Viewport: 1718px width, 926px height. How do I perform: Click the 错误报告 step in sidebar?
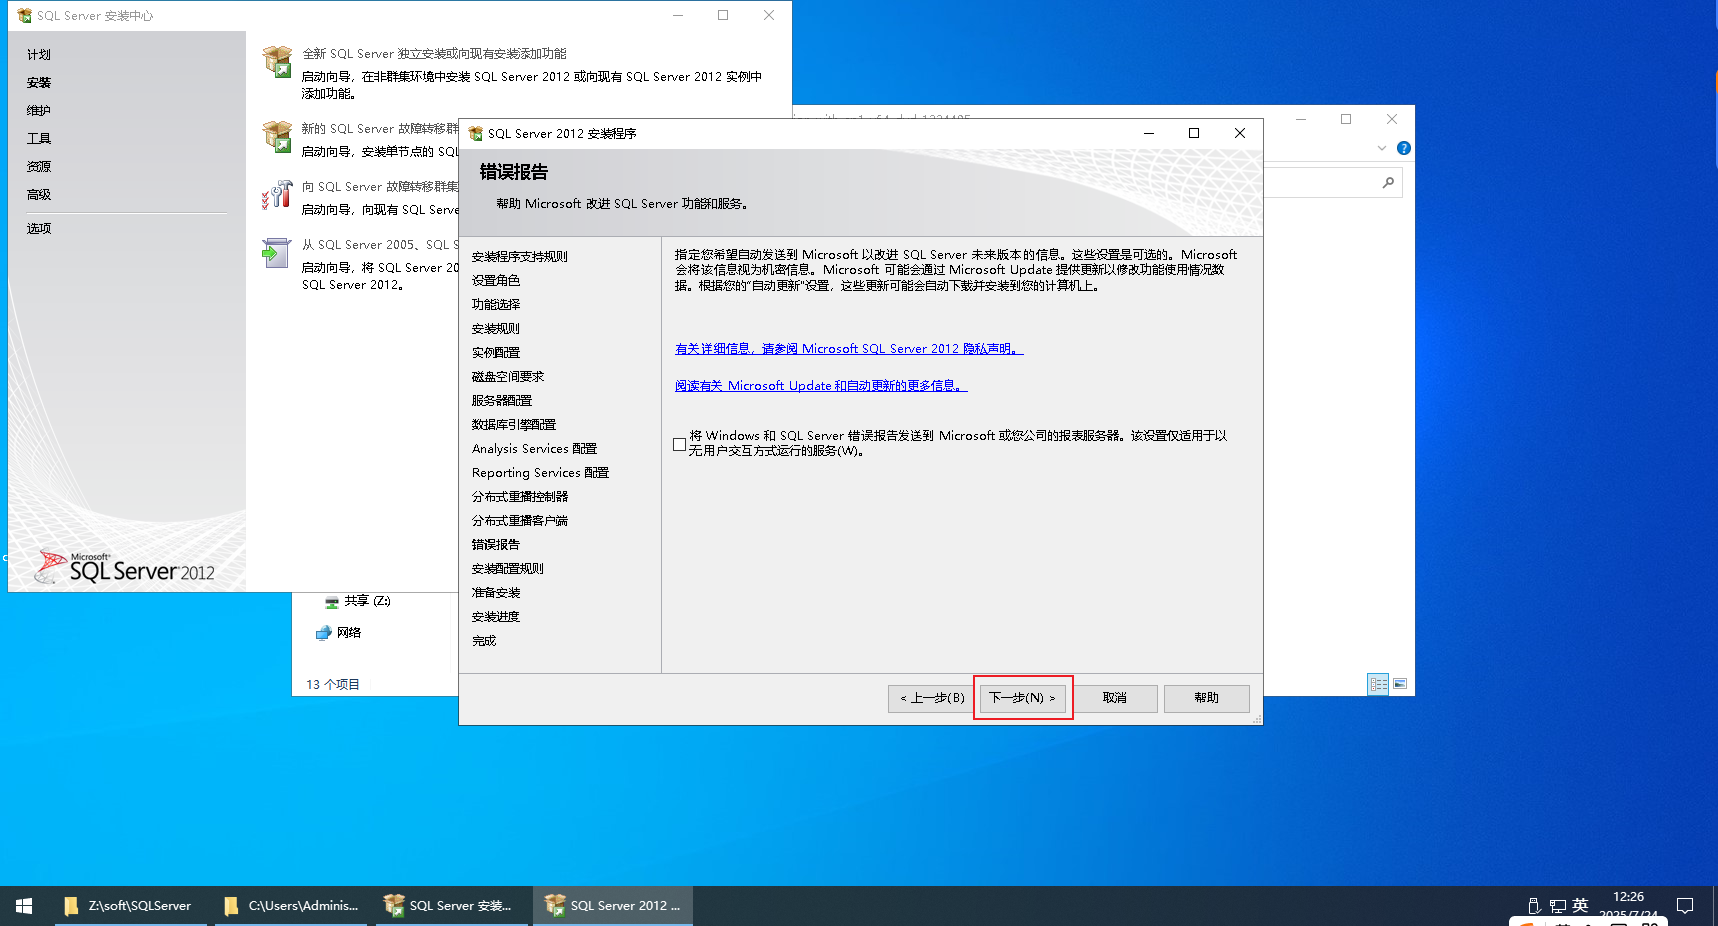pos(496,545)
